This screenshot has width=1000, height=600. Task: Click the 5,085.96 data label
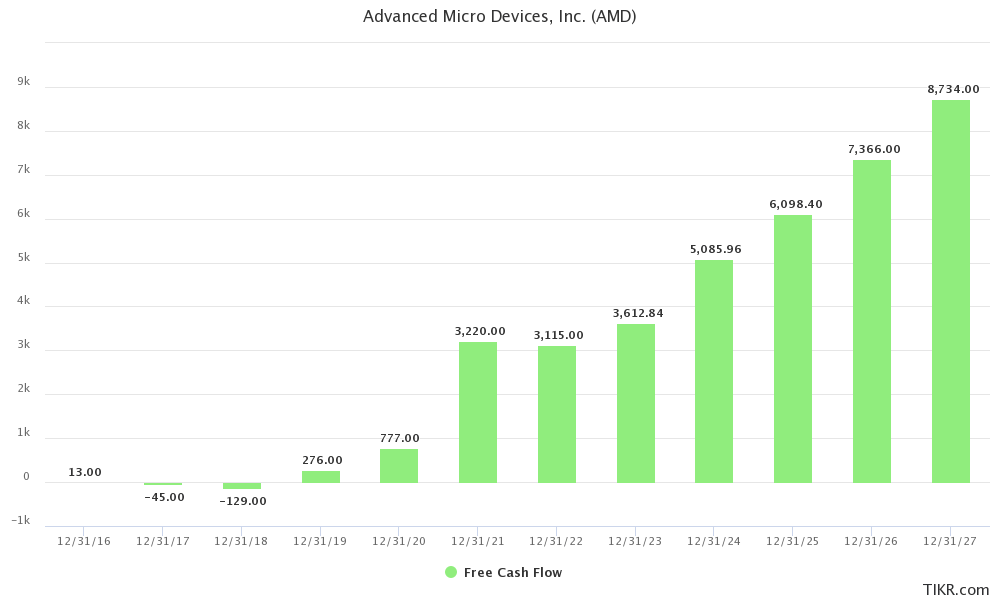(717, 247)
